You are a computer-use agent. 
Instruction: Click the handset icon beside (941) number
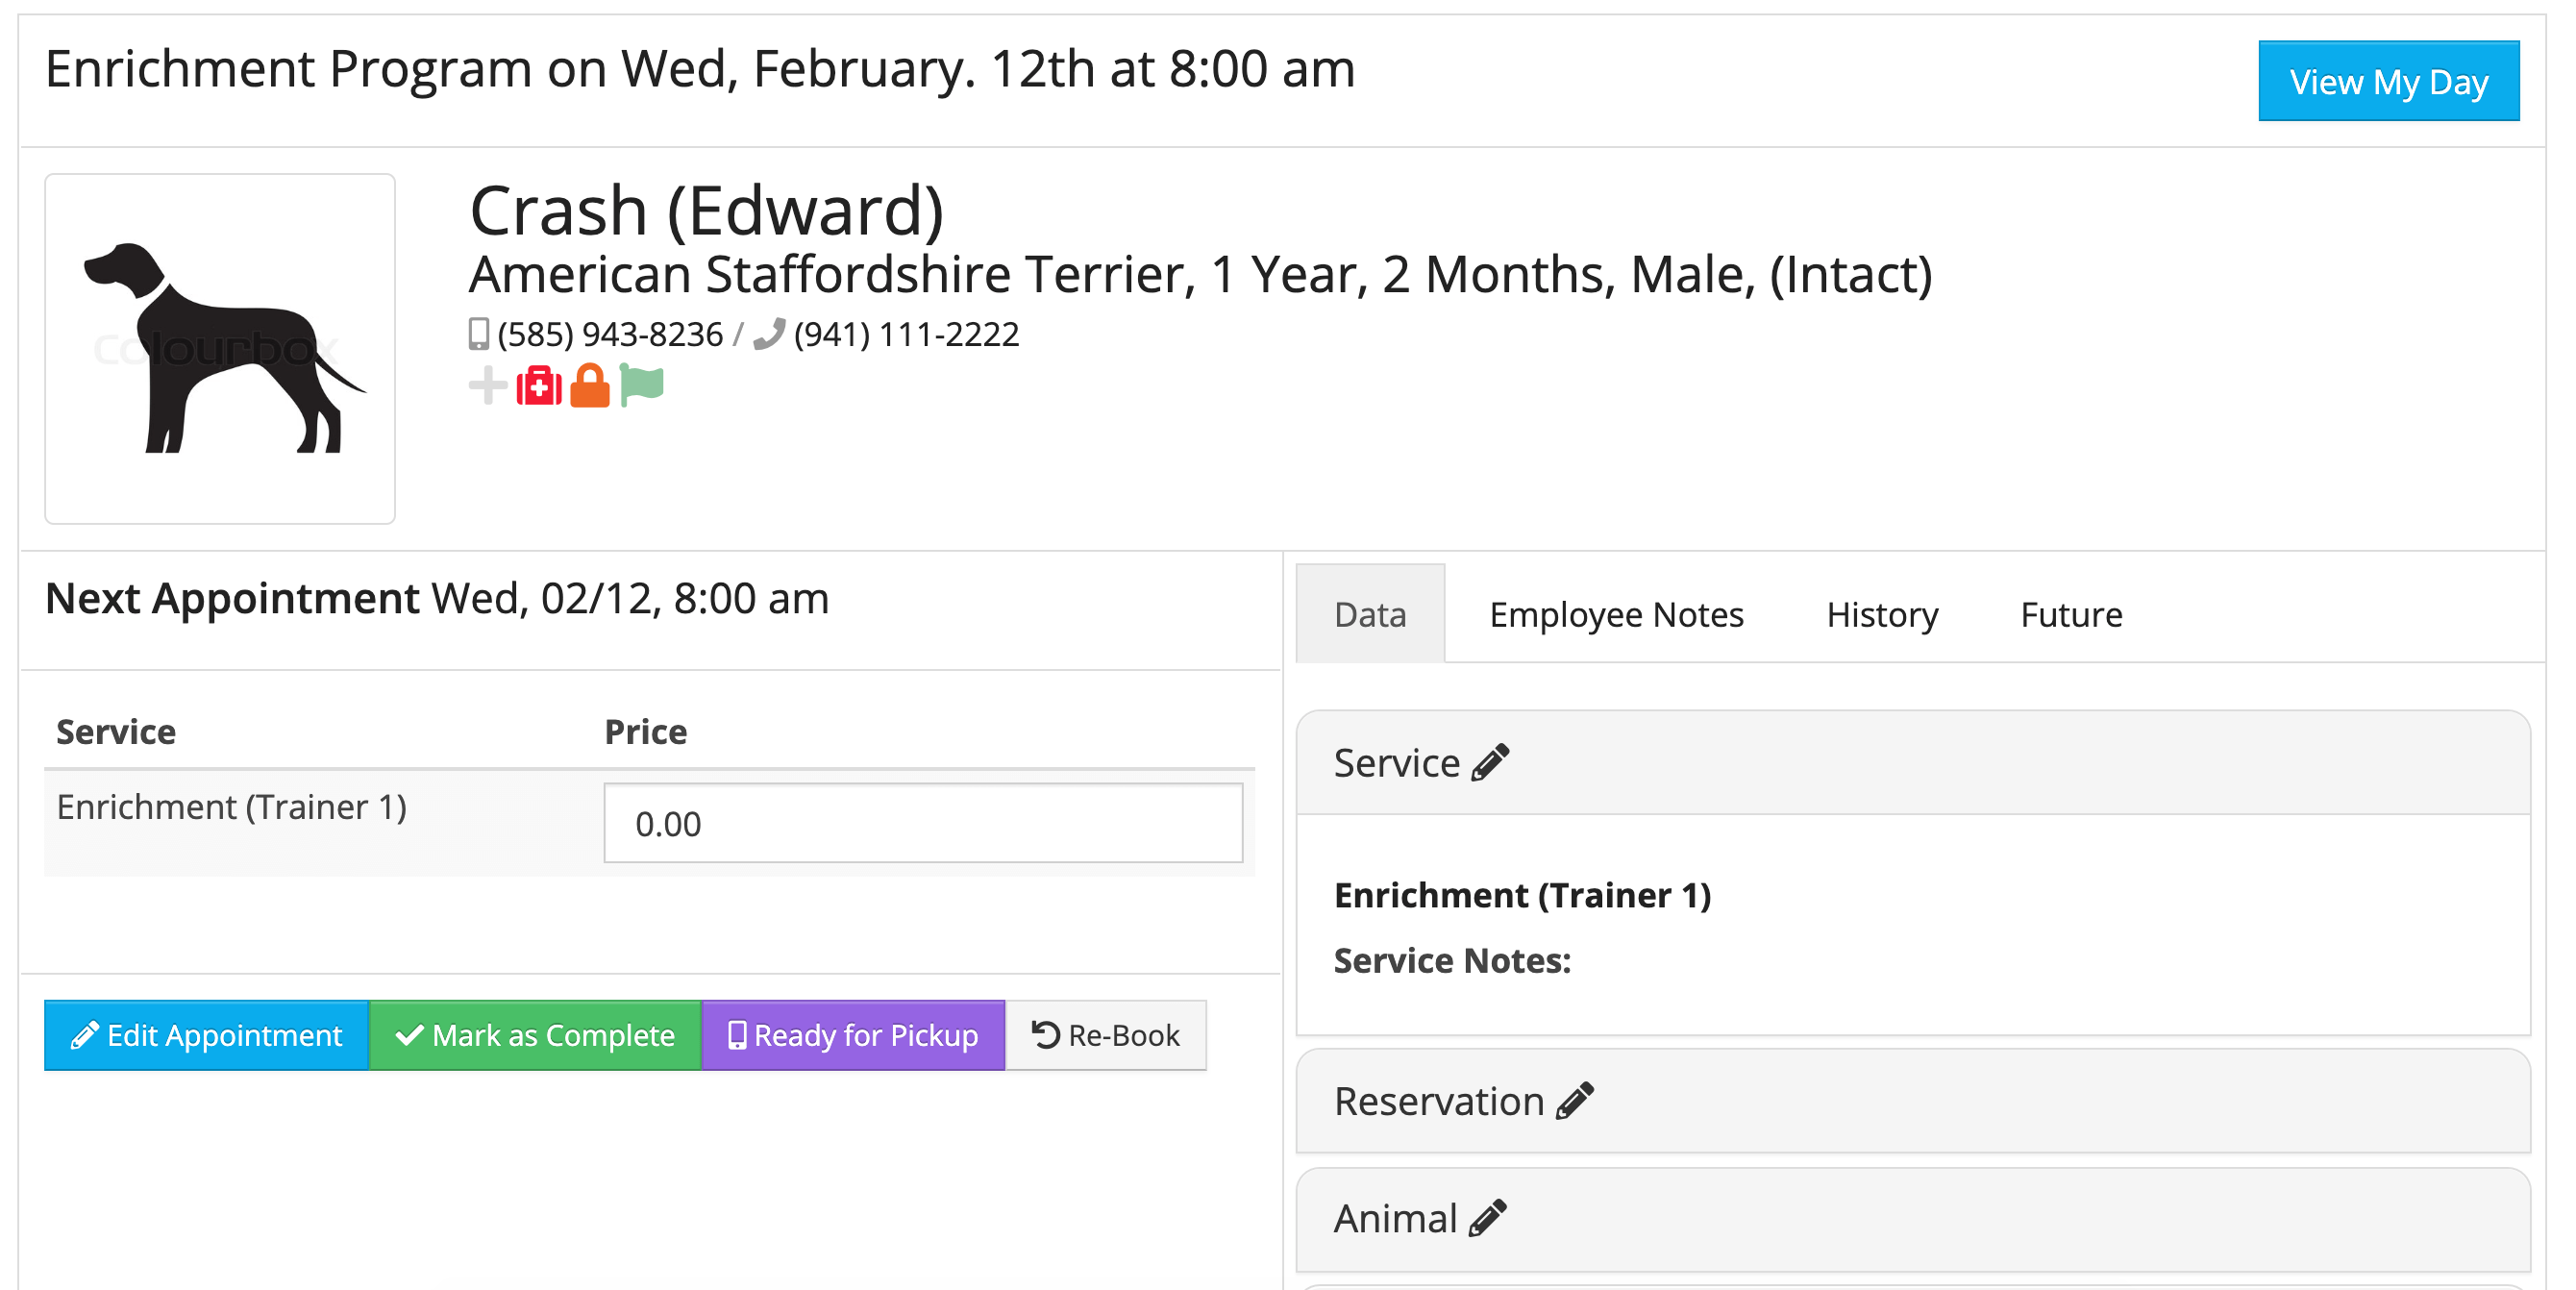click(x=768, y=334)
